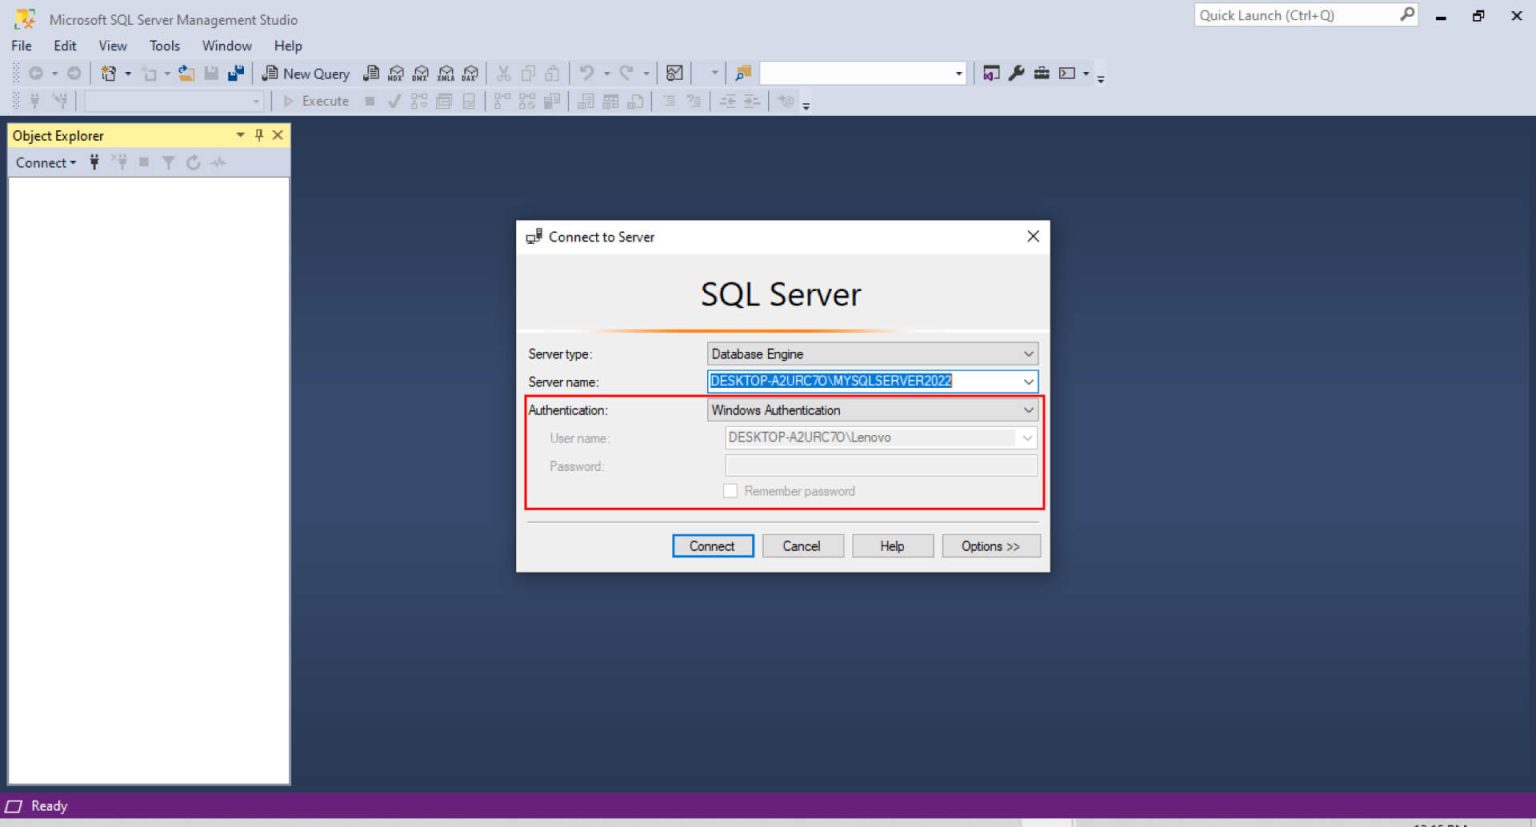Image resolution: width=1536 pixels, height=827 pixels.
Task: Check the Remember password checkbox
Action: pos(730,491)
